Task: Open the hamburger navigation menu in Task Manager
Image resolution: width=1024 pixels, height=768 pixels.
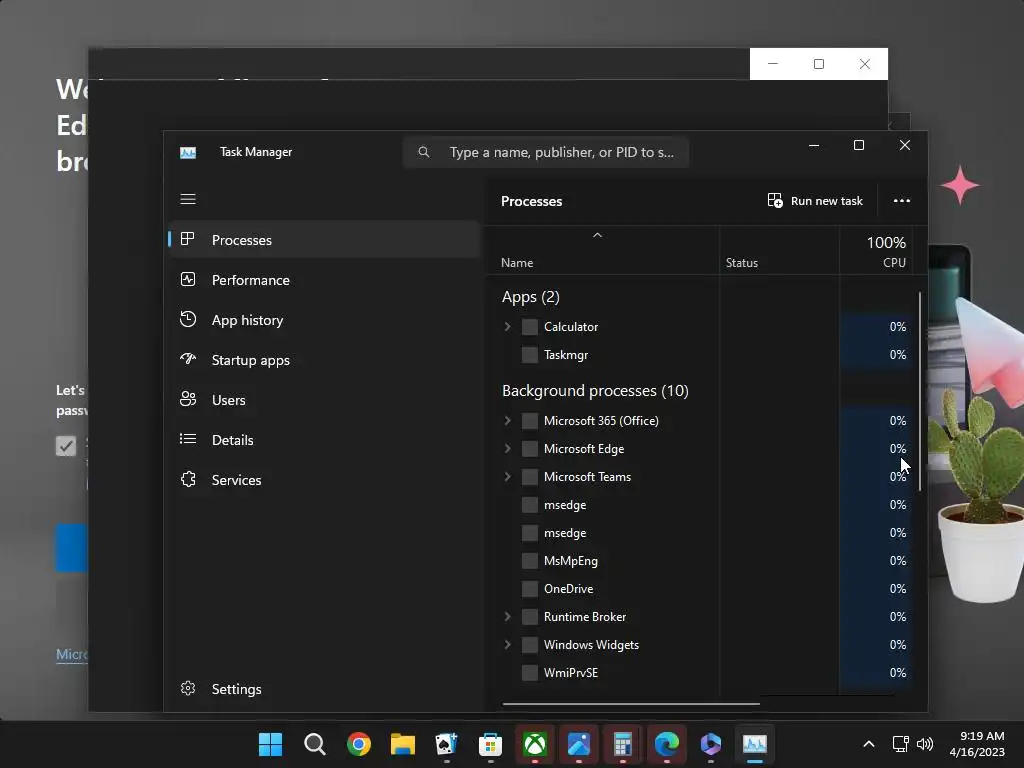Action: [x=188, y=199]
